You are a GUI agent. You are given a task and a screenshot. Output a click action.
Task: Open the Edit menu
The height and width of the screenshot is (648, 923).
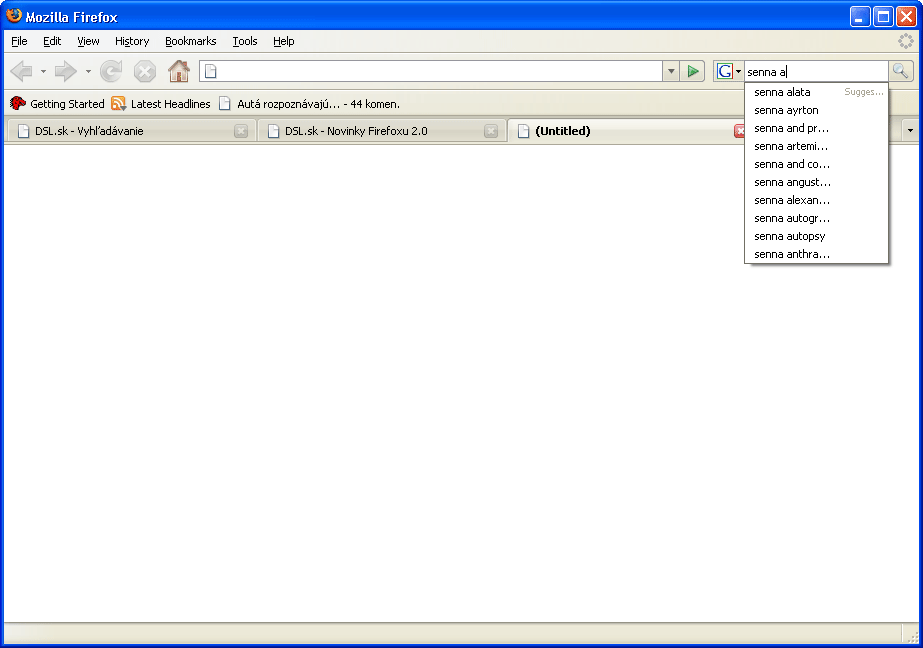52,41
